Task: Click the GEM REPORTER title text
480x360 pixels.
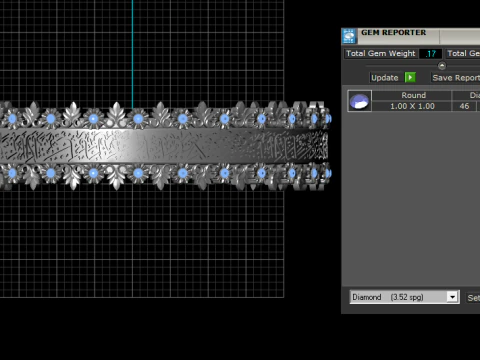Action: pyautogui.click(x=393, y=33)
